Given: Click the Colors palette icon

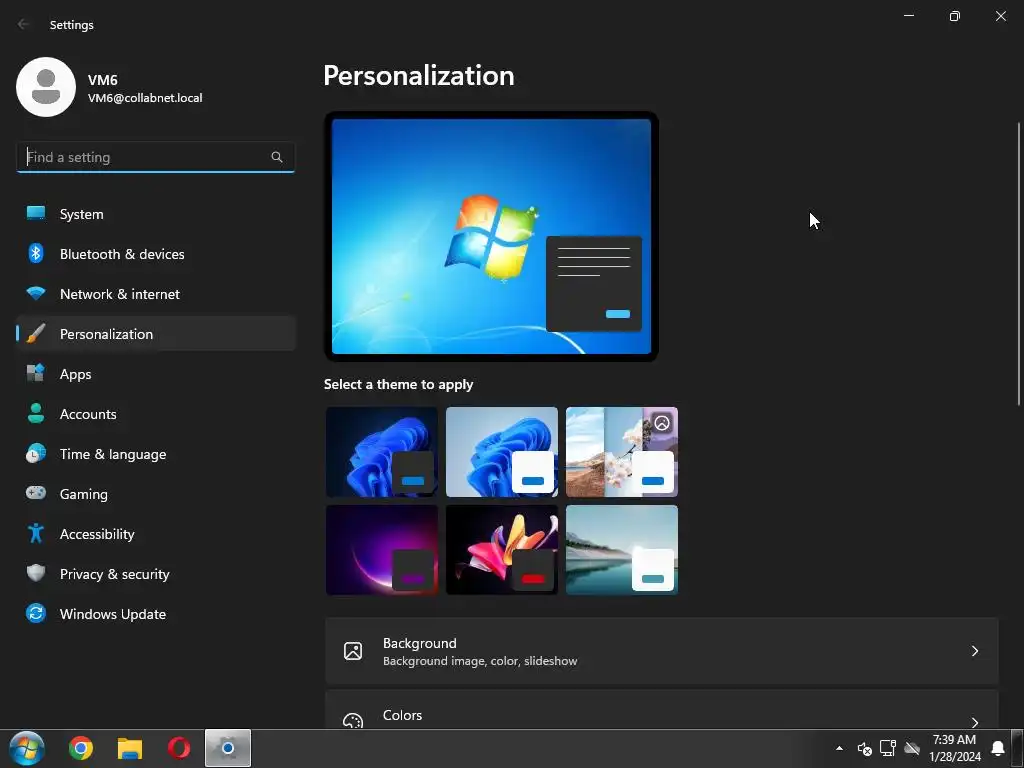Looking at the screenshot, I should point(353,720).
